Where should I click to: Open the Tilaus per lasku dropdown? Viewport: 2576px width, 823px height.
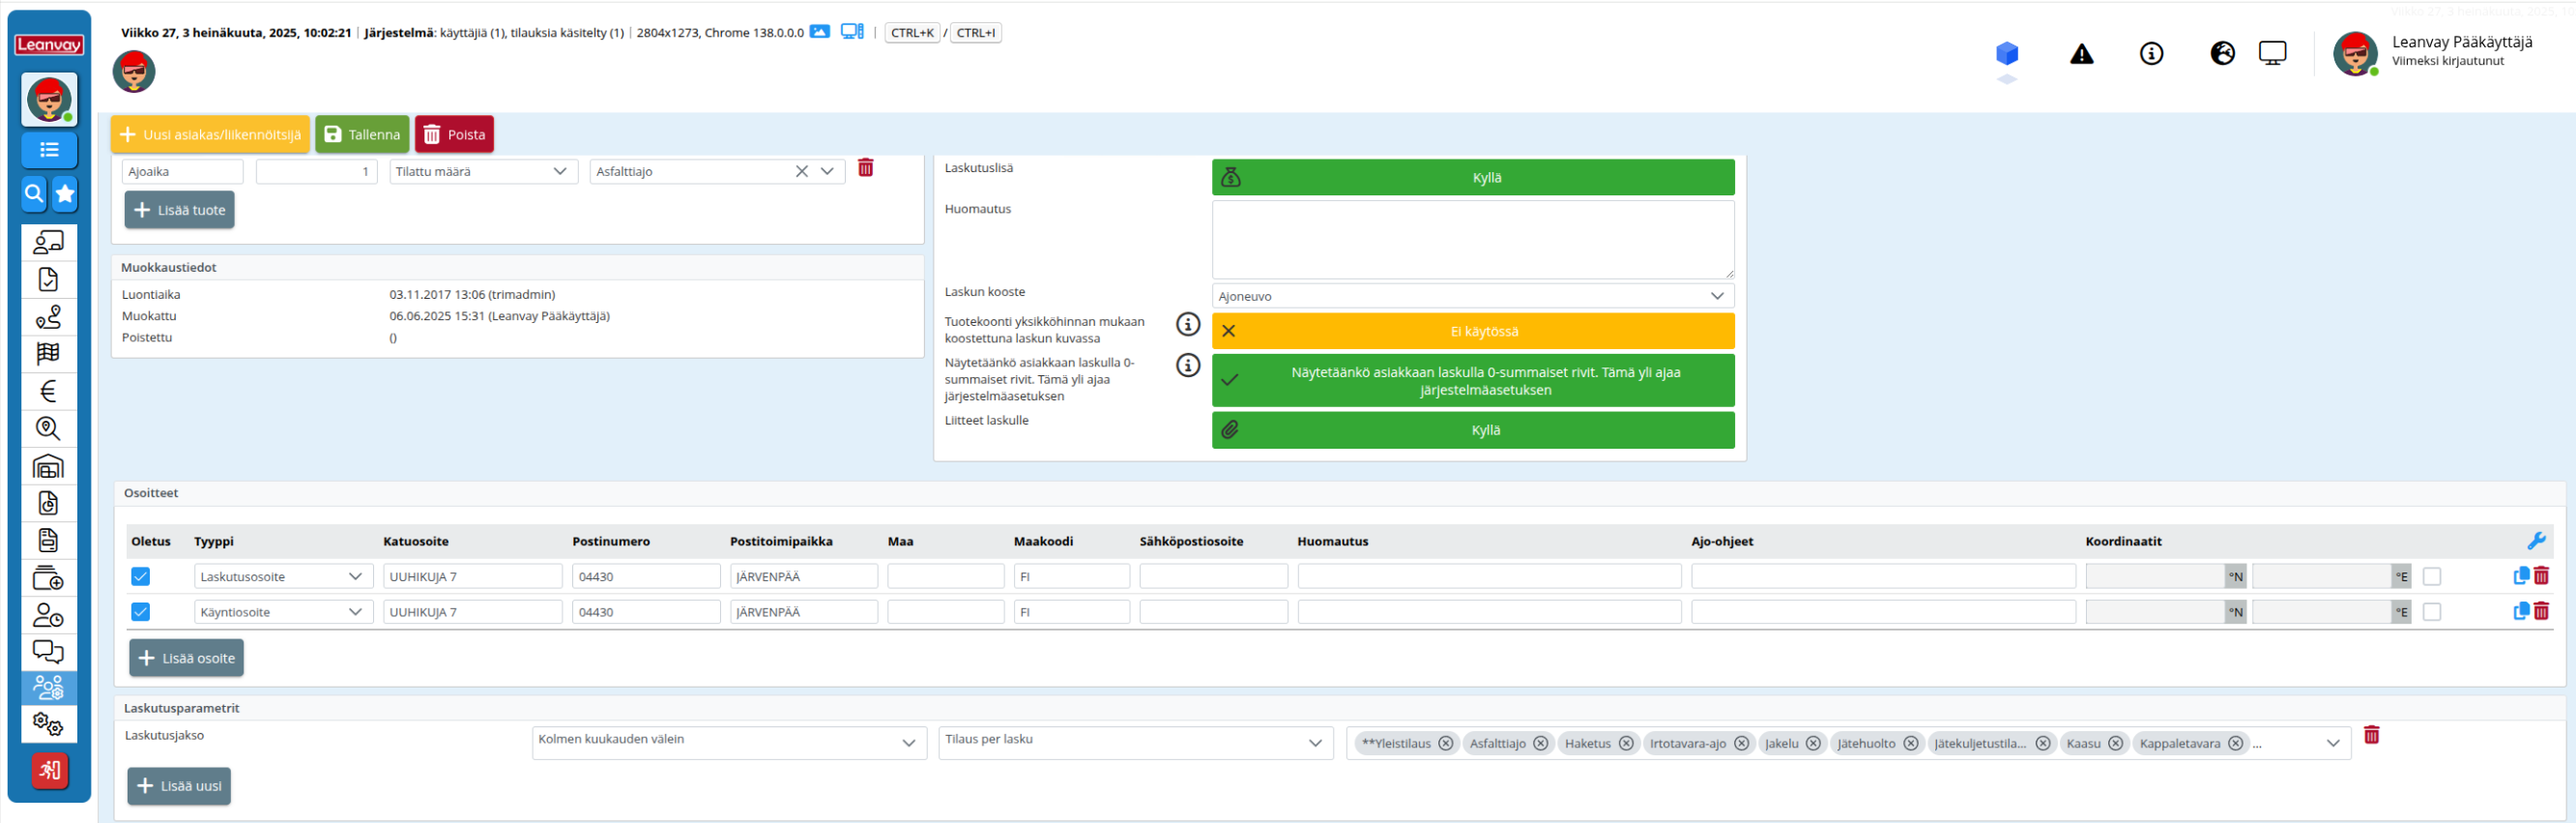pos(1134,742)
